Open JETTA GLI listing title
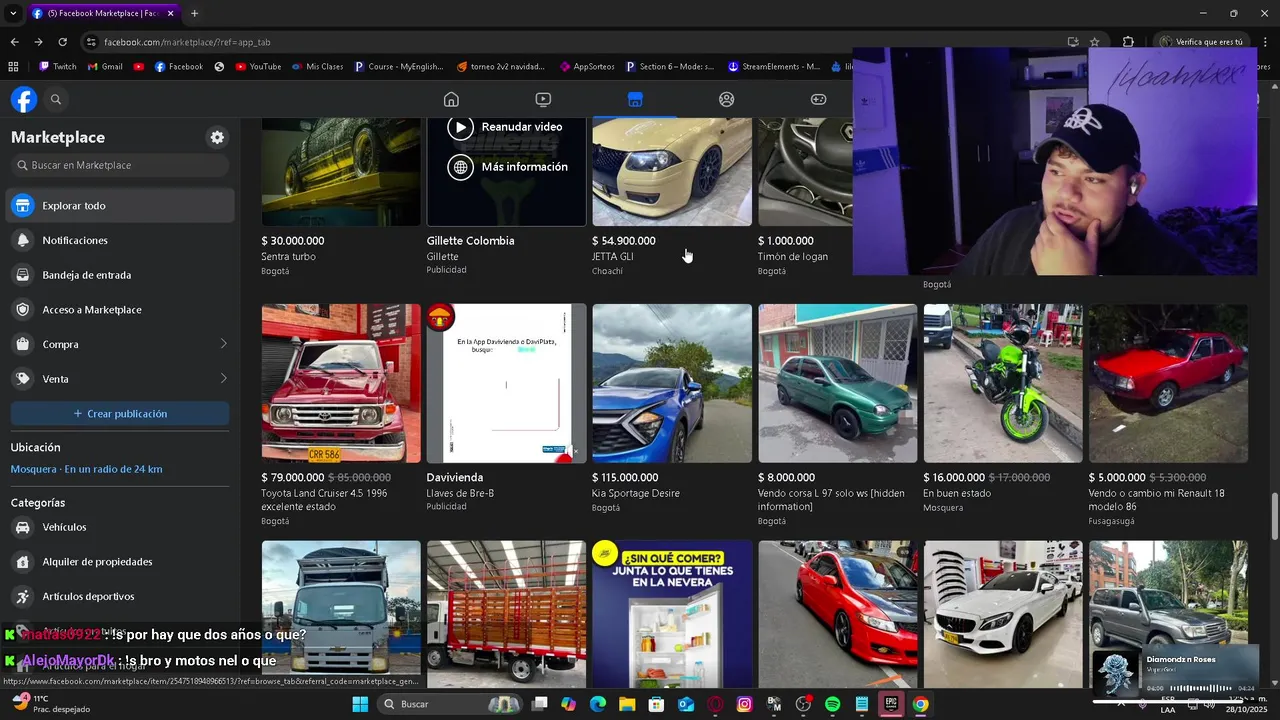This screenshot has height=720, width=1280. click(613, 257)
